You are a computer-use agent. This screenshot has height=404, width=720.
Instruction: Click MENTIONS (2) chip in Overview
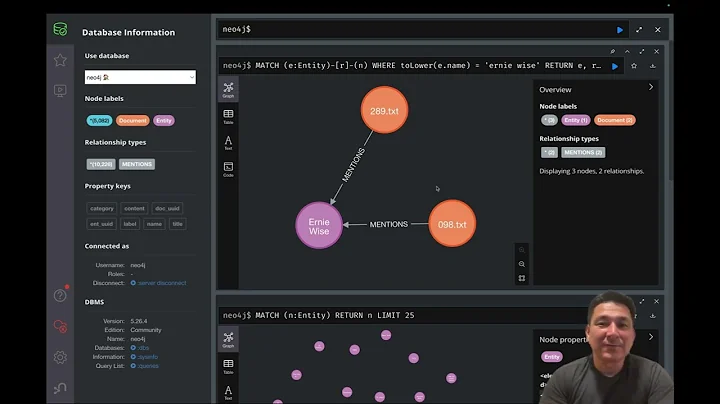583,152
